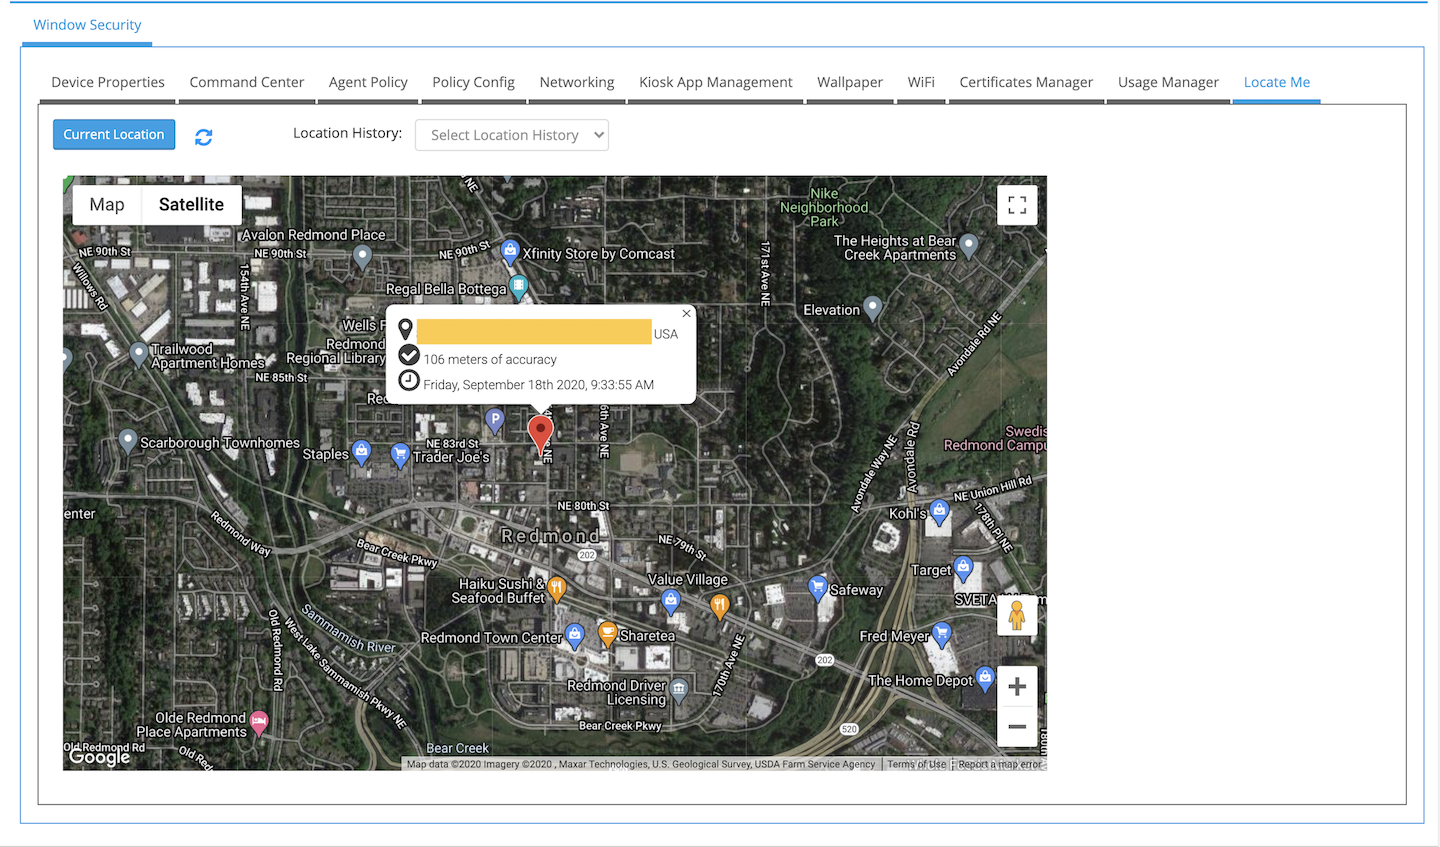Zoom out the map
The height and width of the screenshot is (847, 1440).
[x=1017, y=727]
